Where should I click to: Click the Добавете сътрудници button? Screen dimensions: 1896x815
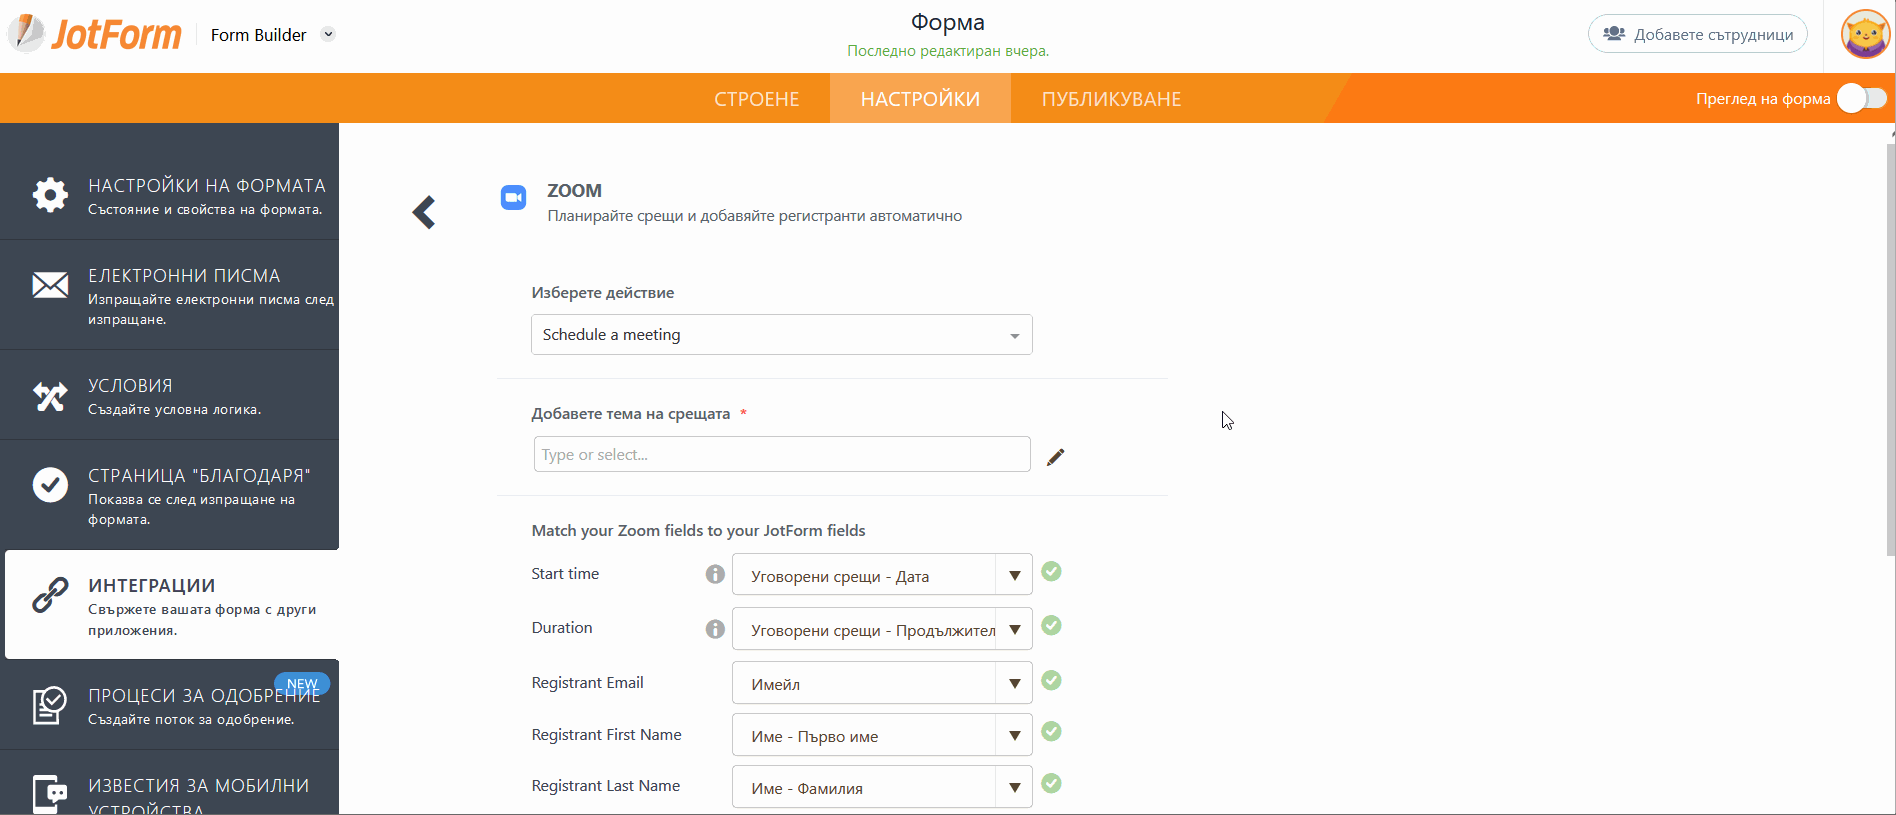tap(1697, 34)
